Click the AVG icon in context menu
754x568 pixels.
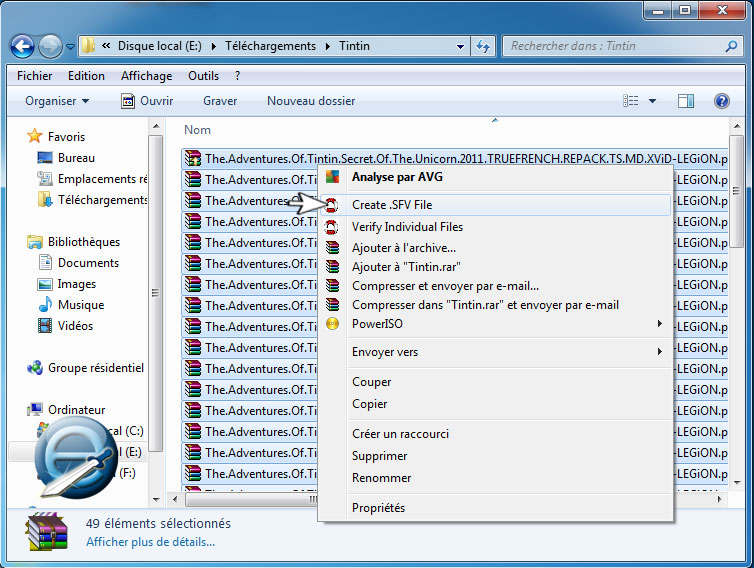pos(332,177)
